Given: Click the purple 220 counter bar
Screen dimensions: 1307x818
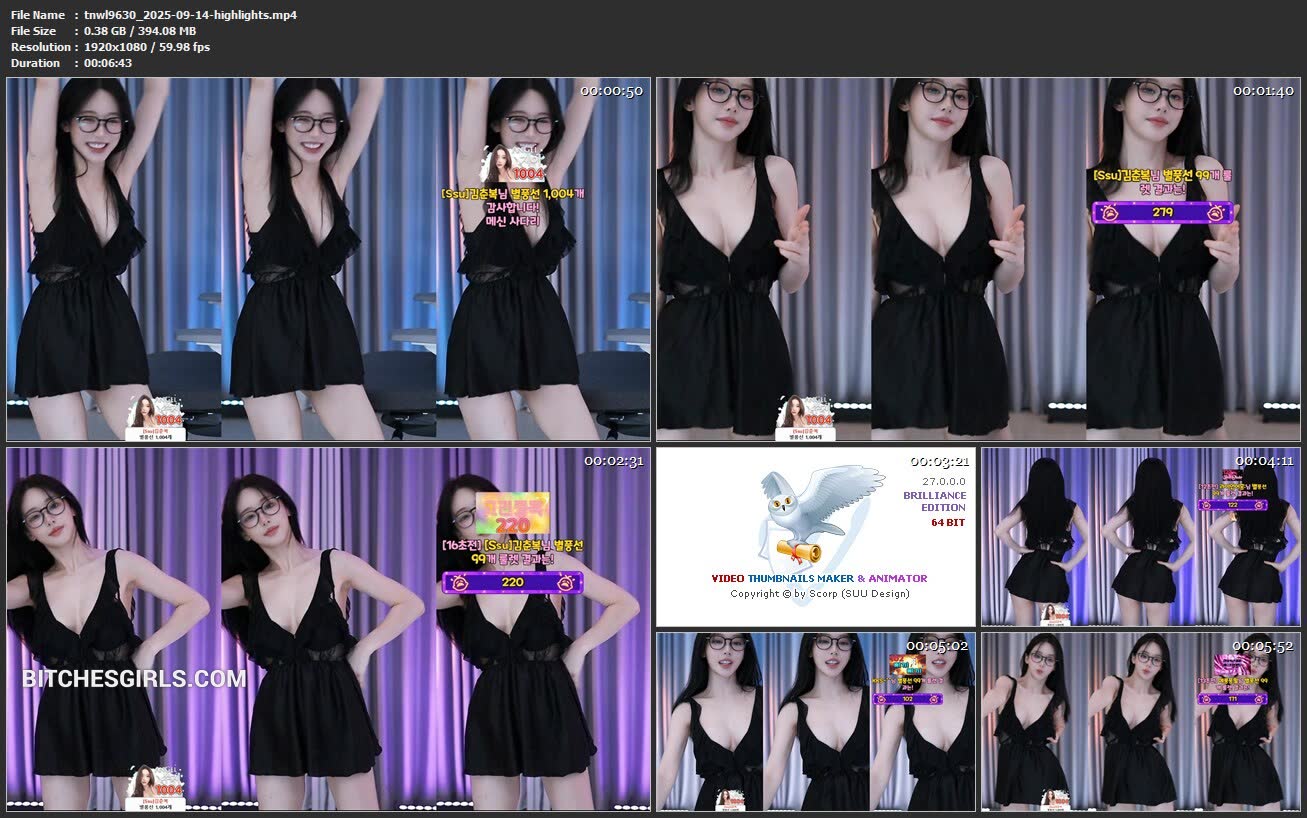Looking at the screenshot, I should (512, 582).
